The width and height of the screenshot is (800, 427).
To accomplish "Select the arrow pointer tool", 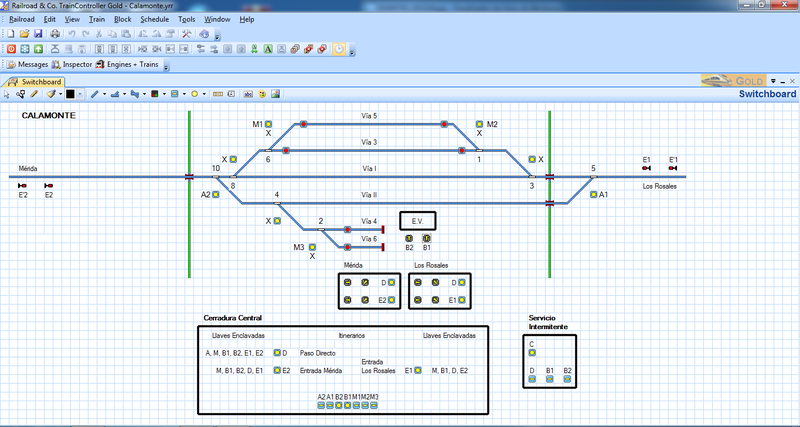I will point(7,94).
